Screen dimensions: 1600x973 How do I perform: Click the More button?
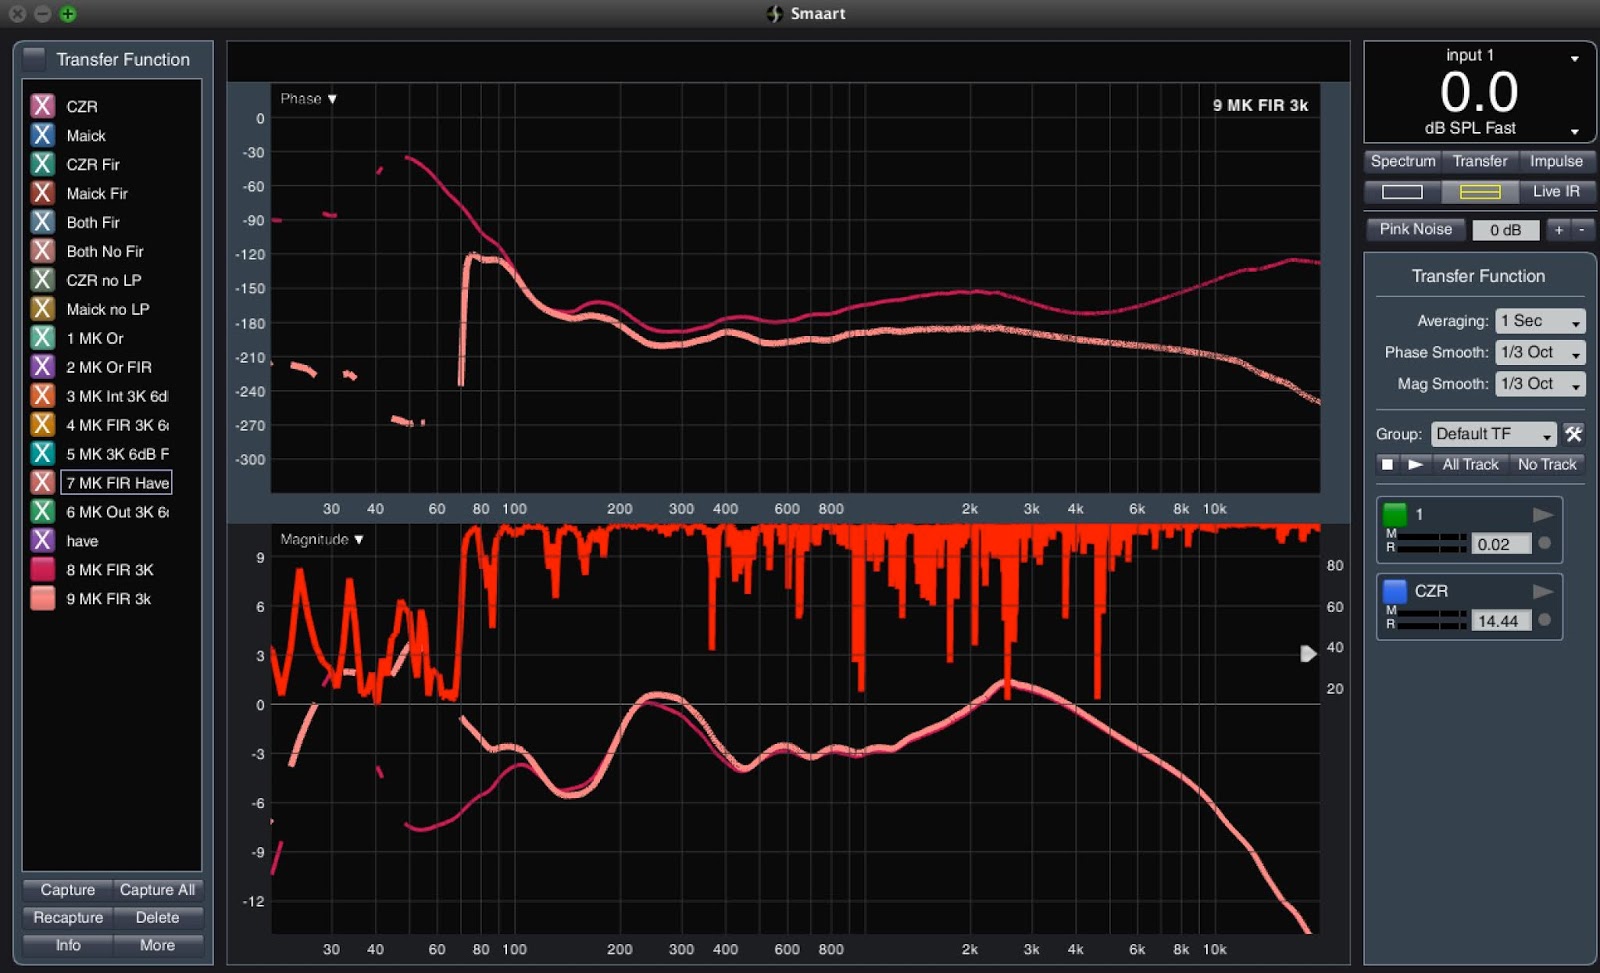(x=157, y=946)
